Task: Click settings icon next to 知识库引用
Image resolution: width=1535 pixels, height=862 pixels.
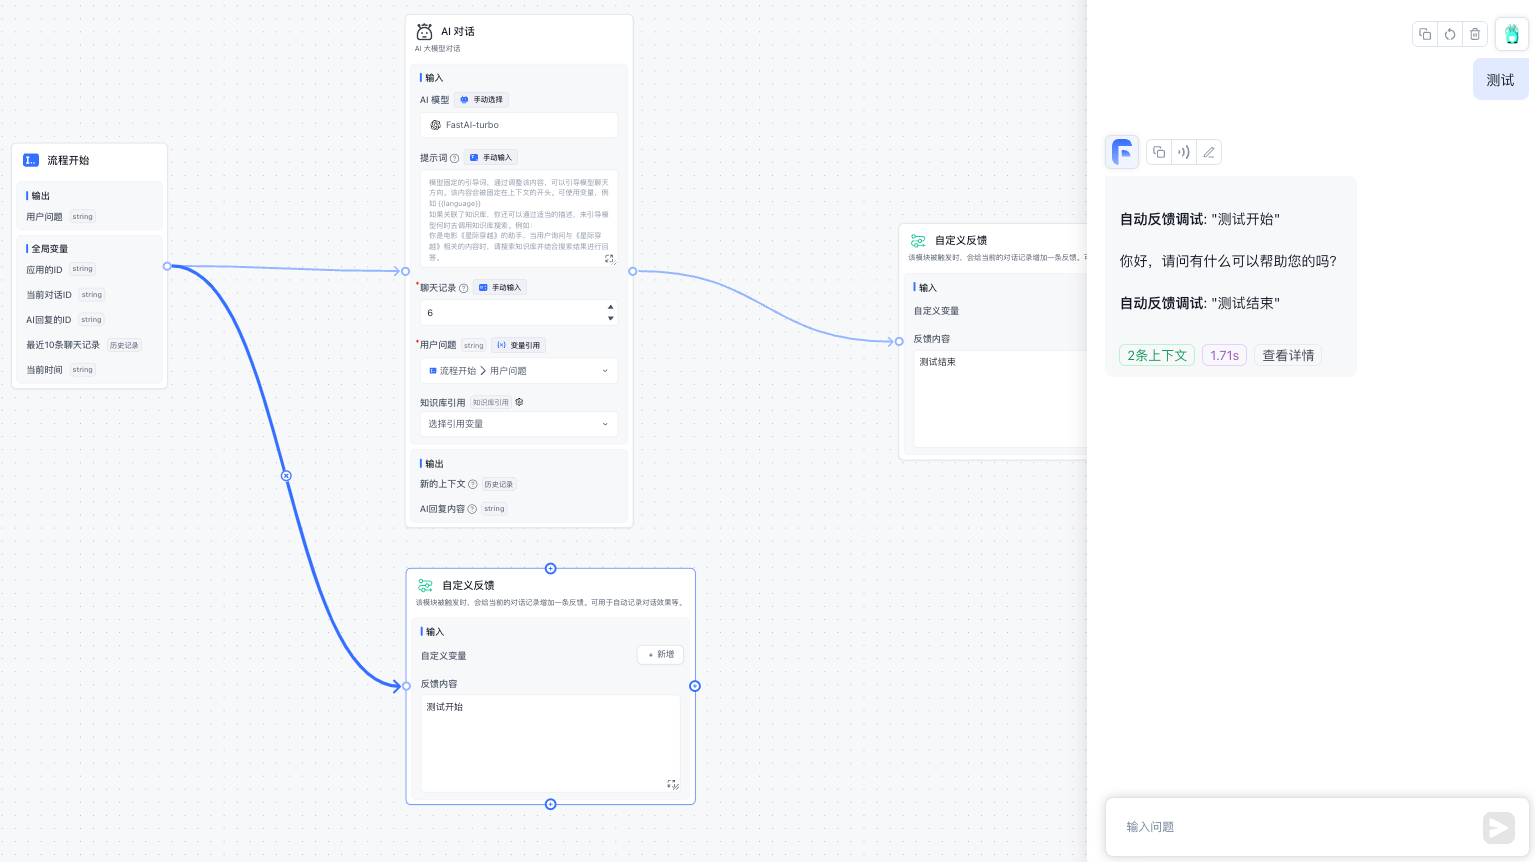Action: (x=519, y=402)
